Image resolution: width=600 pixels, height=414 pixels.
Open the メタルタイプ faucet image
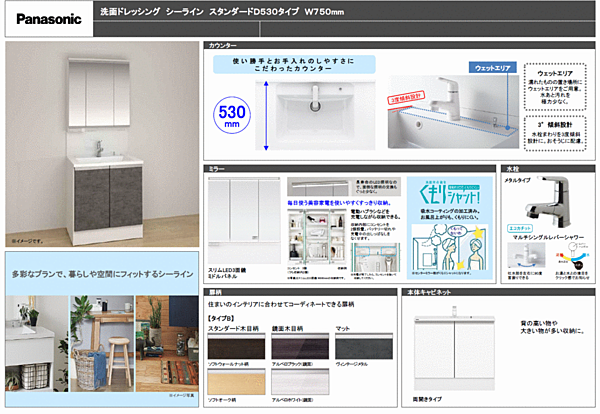coord(548,201)
